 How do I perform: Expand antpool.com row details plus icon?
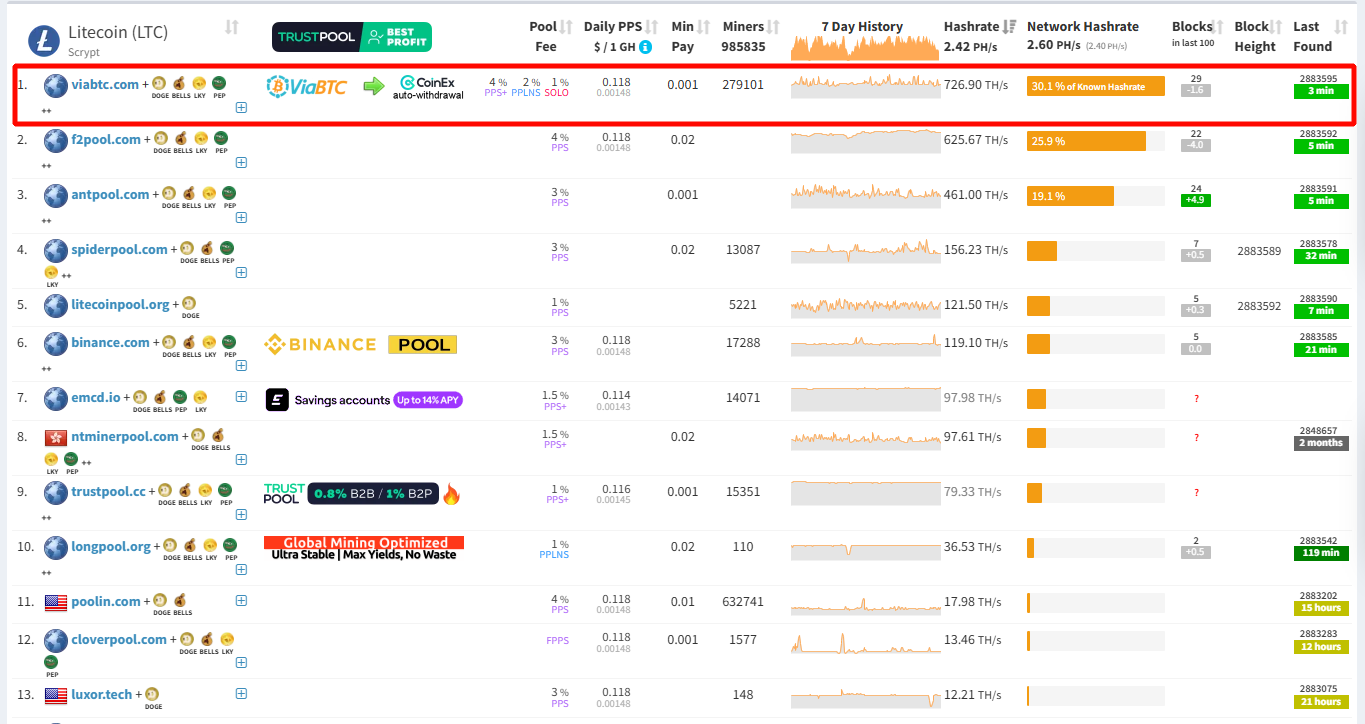[241, 217]
